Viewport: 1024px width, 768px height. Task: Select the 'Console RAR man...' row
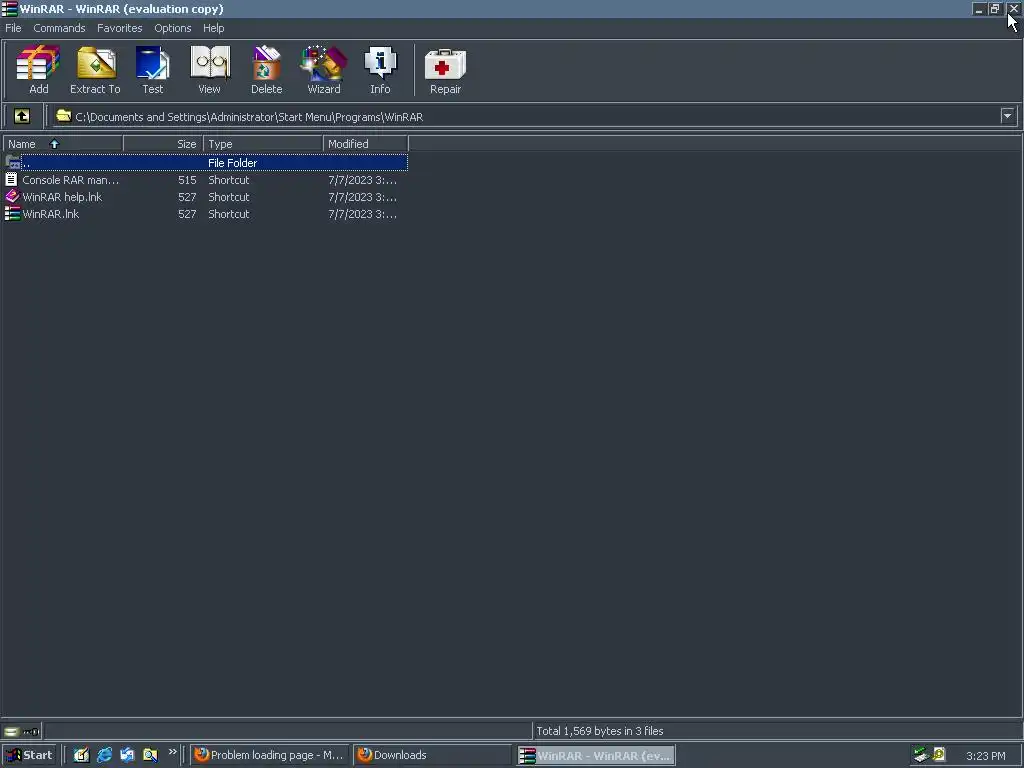pyautogui.click(x=206, y=180)
